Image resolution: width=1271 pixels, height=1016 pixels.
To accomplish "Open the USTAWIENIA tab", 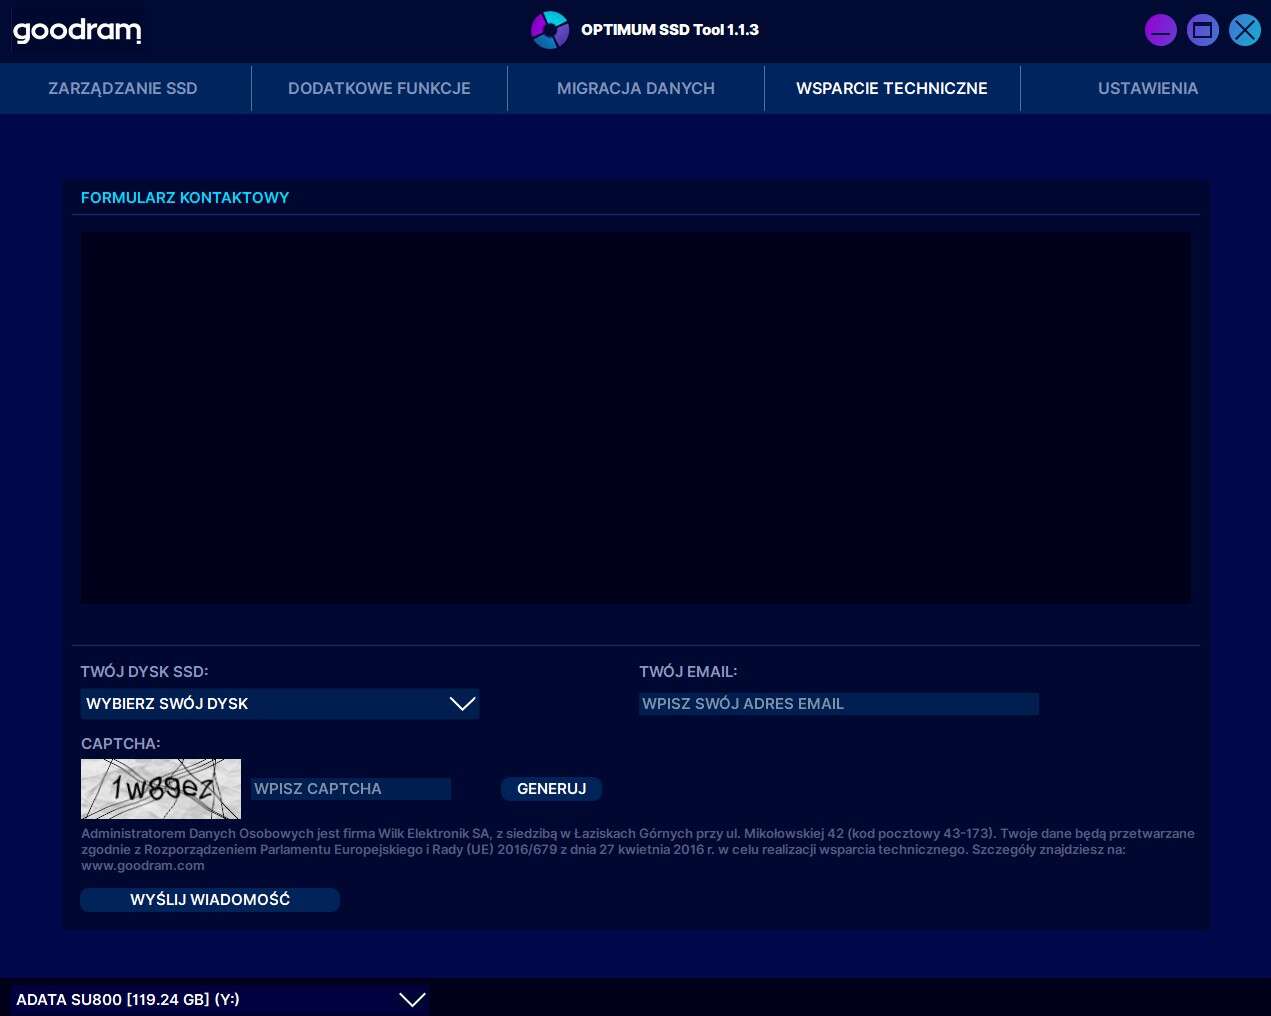I will pos(1147,88).
